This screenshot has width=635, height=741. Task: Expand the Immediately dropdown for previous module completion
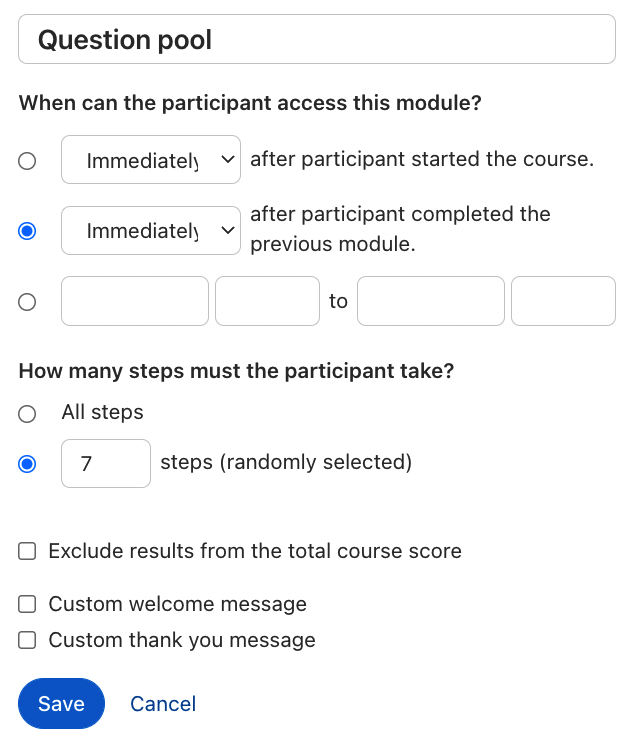pos(151,231)
